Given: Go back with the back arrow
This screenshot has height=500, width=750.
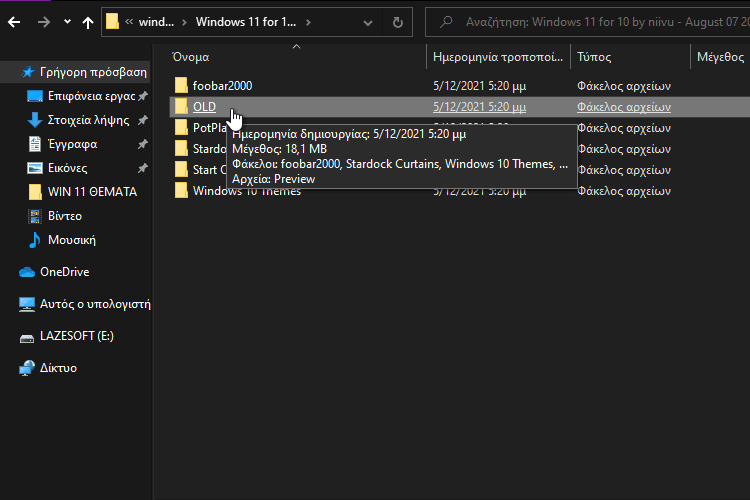Looking at the screenshot, I should point(14,22).
